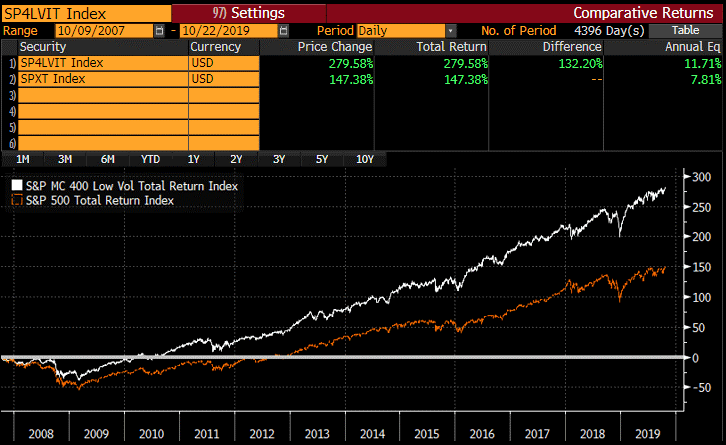Click the end date field 10/22/2019
Viewport: 726px width, 445px height.
pyautogui.click(x=229, y=31)
